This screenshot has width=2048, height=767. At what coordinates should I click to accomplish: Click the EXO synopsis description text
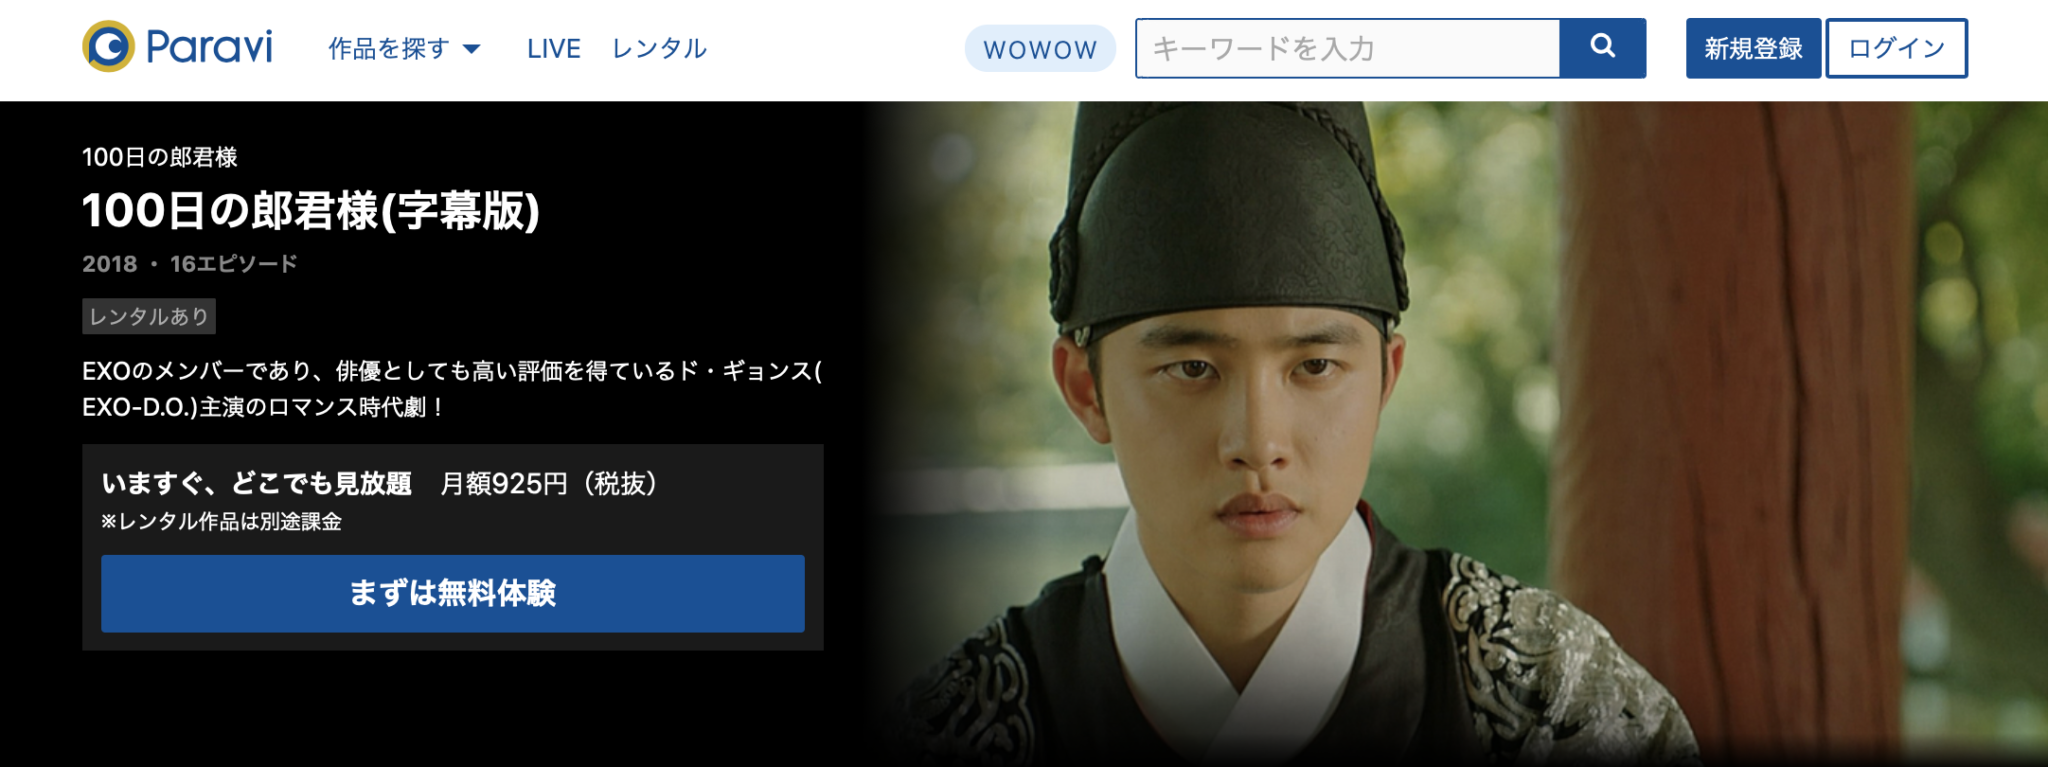point(452,389)
